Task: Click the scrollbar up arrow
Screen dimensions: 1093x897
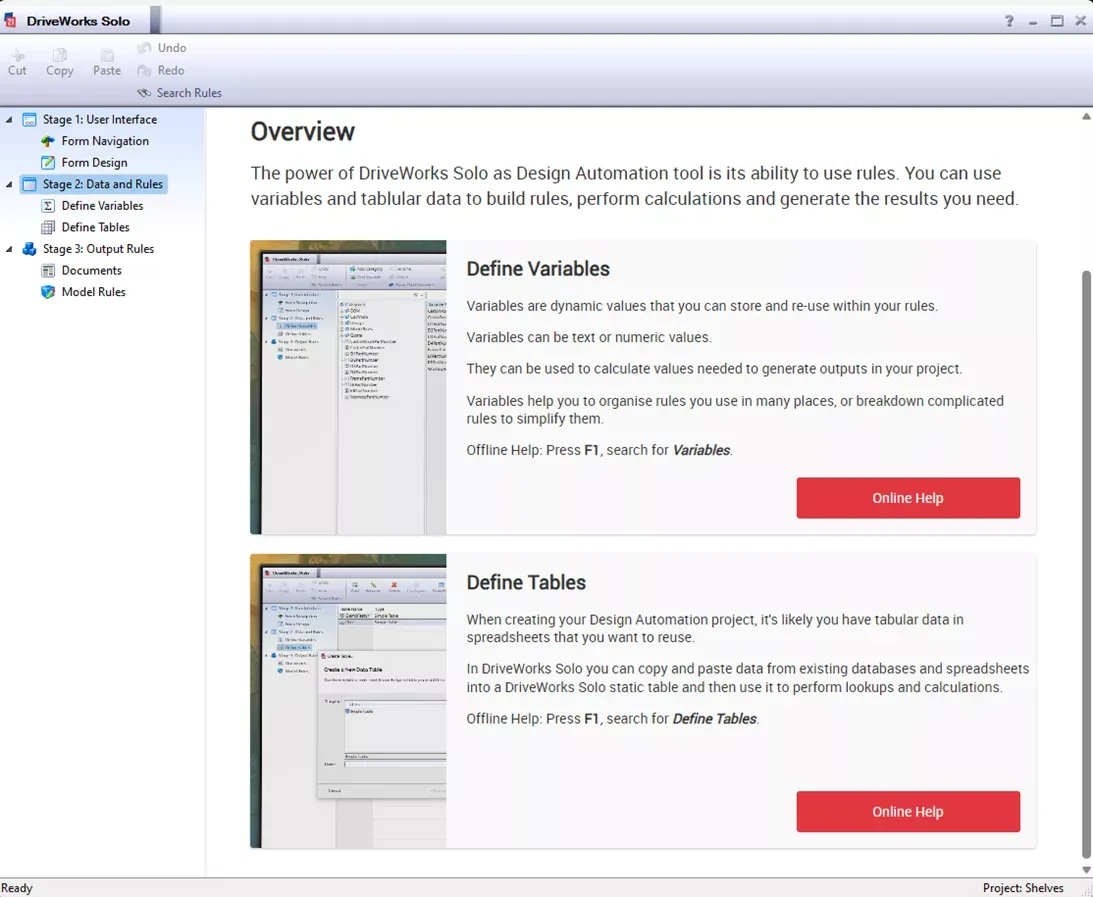Action: (x=1086, y=116)
